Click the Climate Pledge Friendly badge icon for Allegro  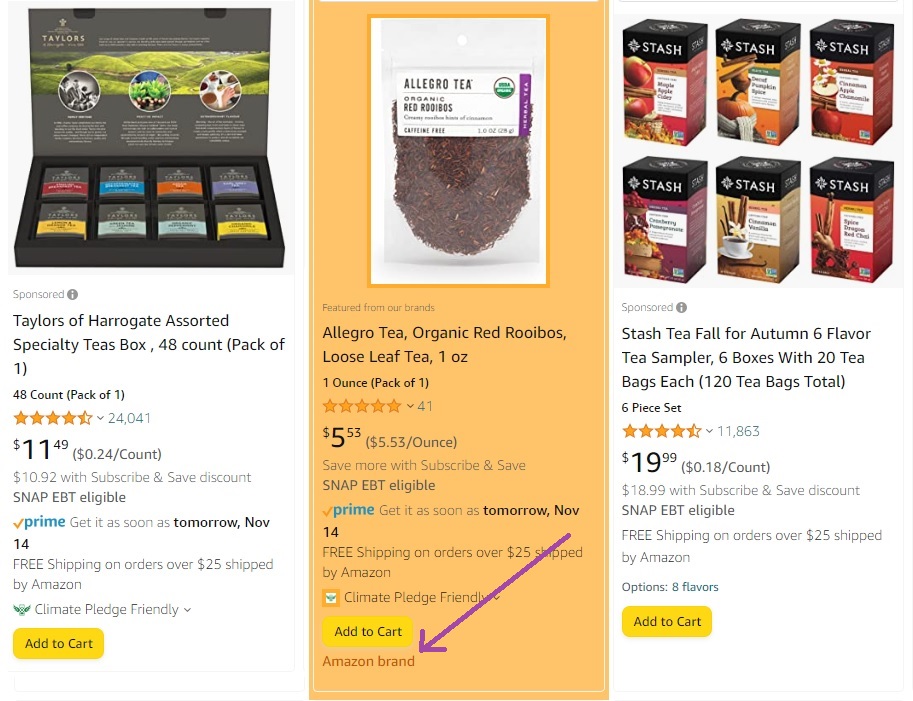pos(331,597)
